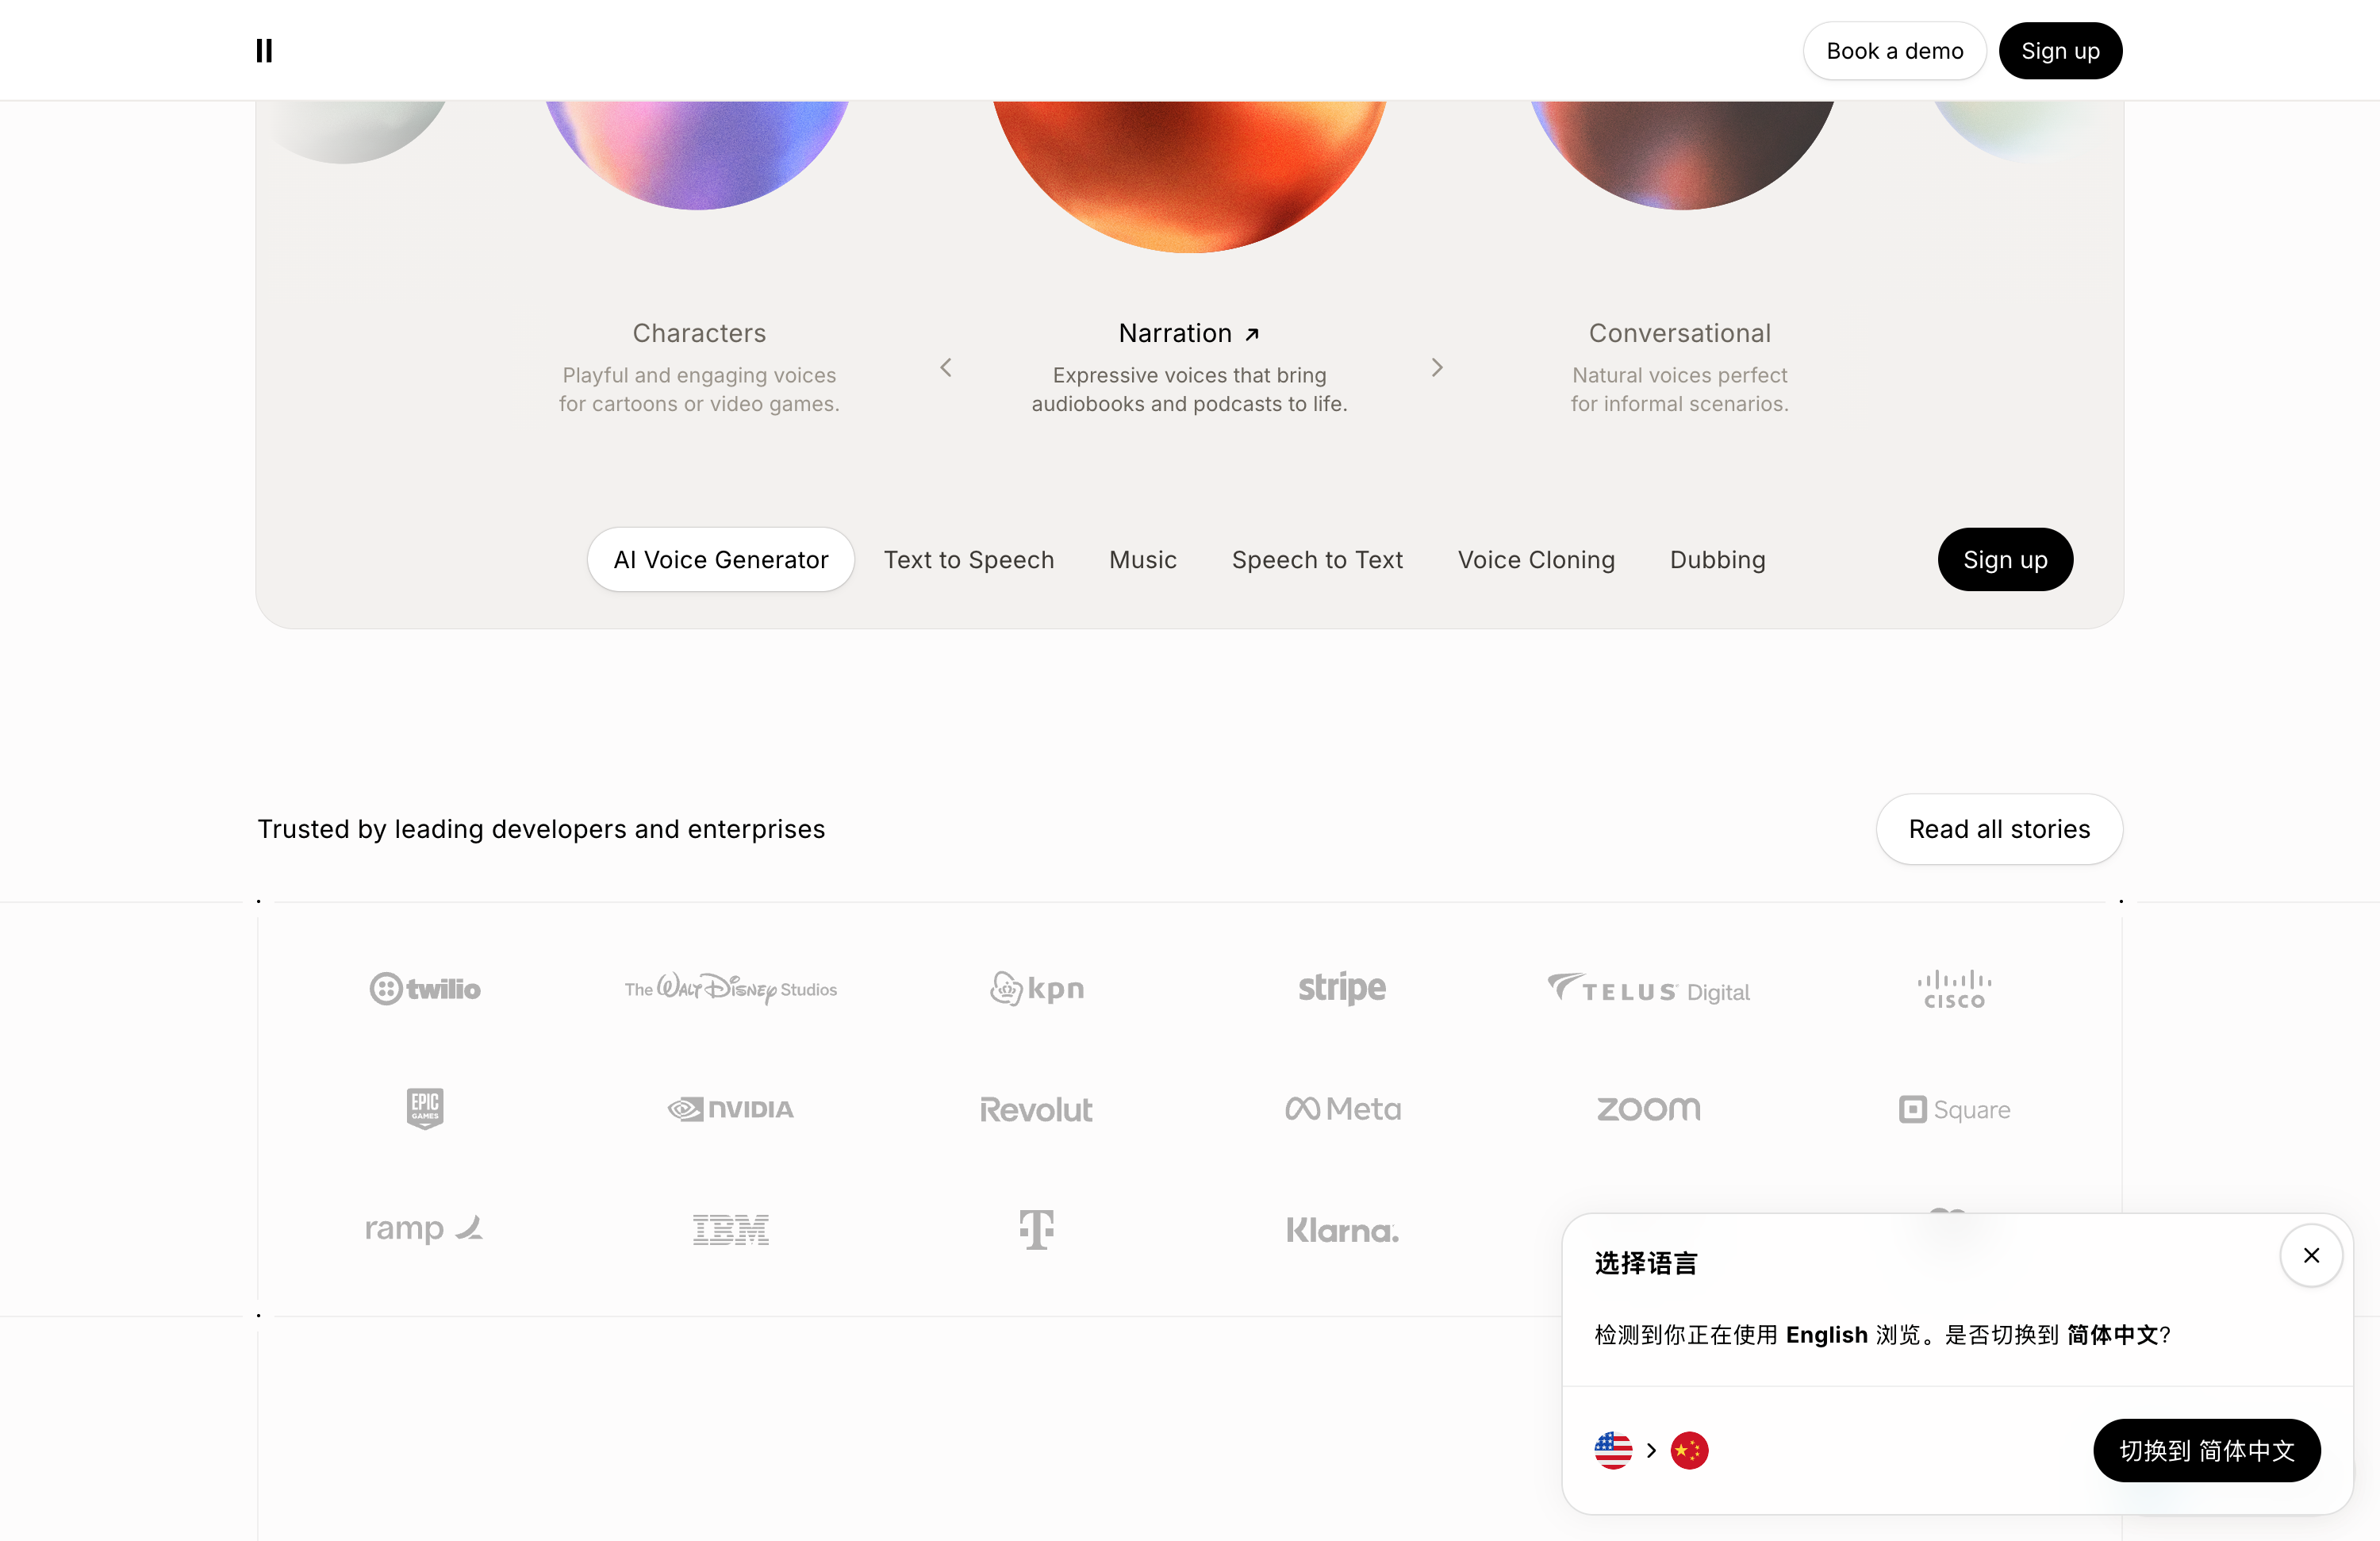Switch to the Text to Speech tab
The width and height of the screenshot is (2380, 1541).
tap(969, 559)
